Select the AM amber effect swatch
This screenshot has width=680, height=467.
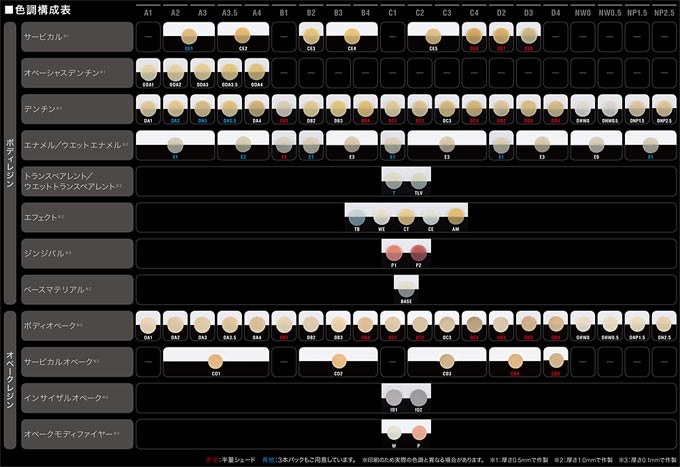coord(456,217)
